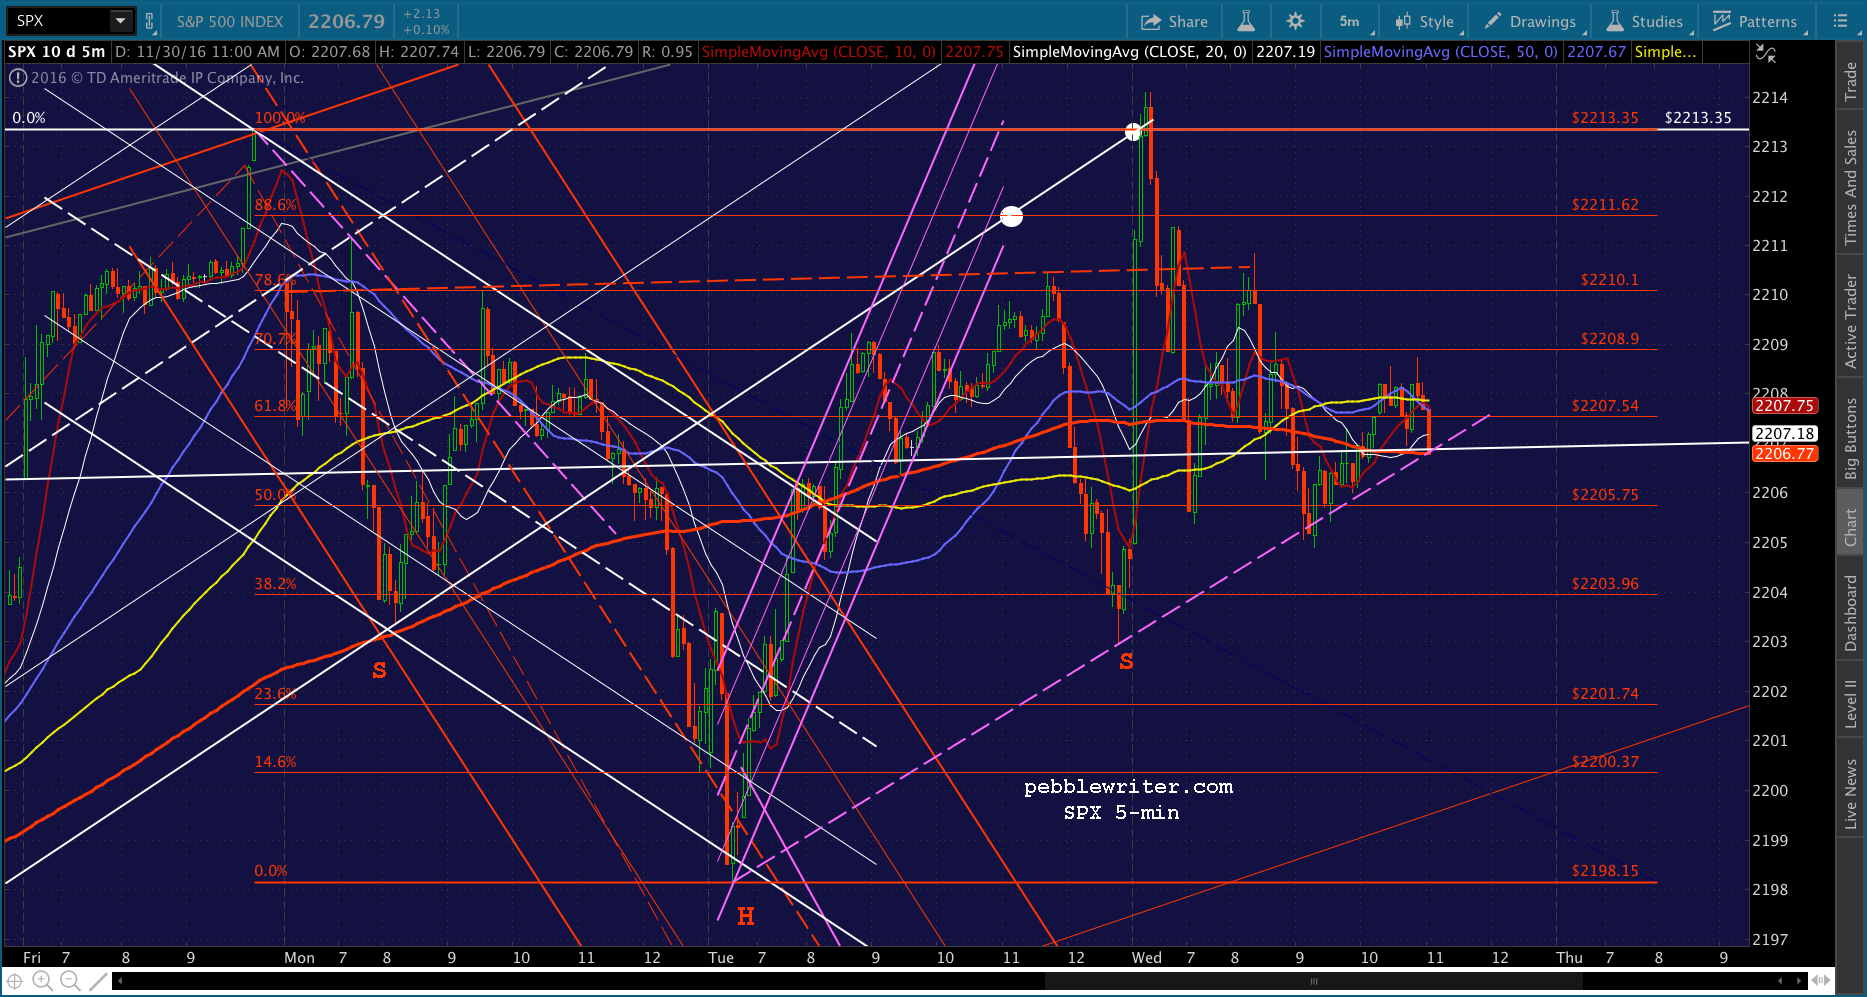This screenshot has height=997, width=1867.
Task: Click the Share arrow icon
Action: (x=1151, y=21)
